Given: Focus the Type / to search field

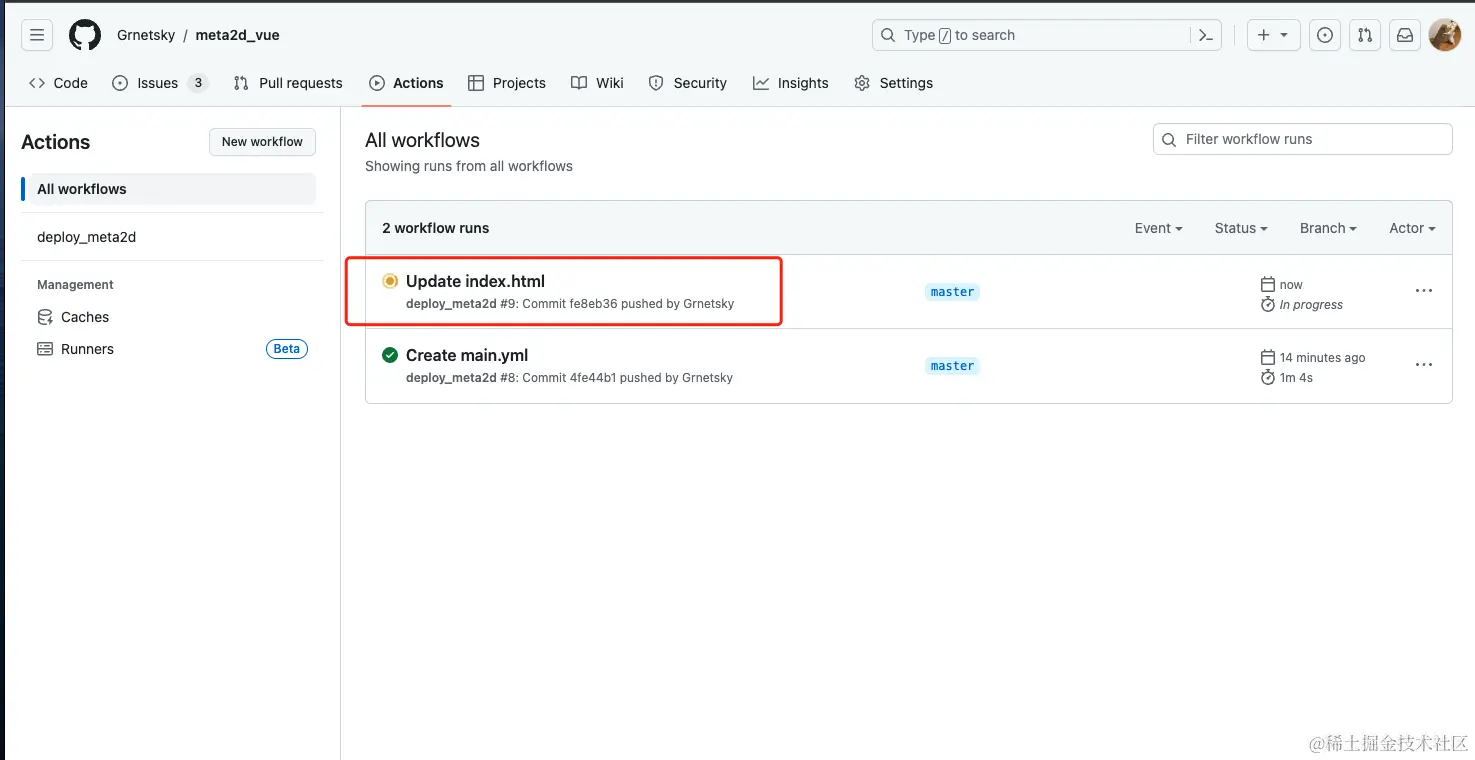Looking at the screenshot, I should tap(1046, 35).
